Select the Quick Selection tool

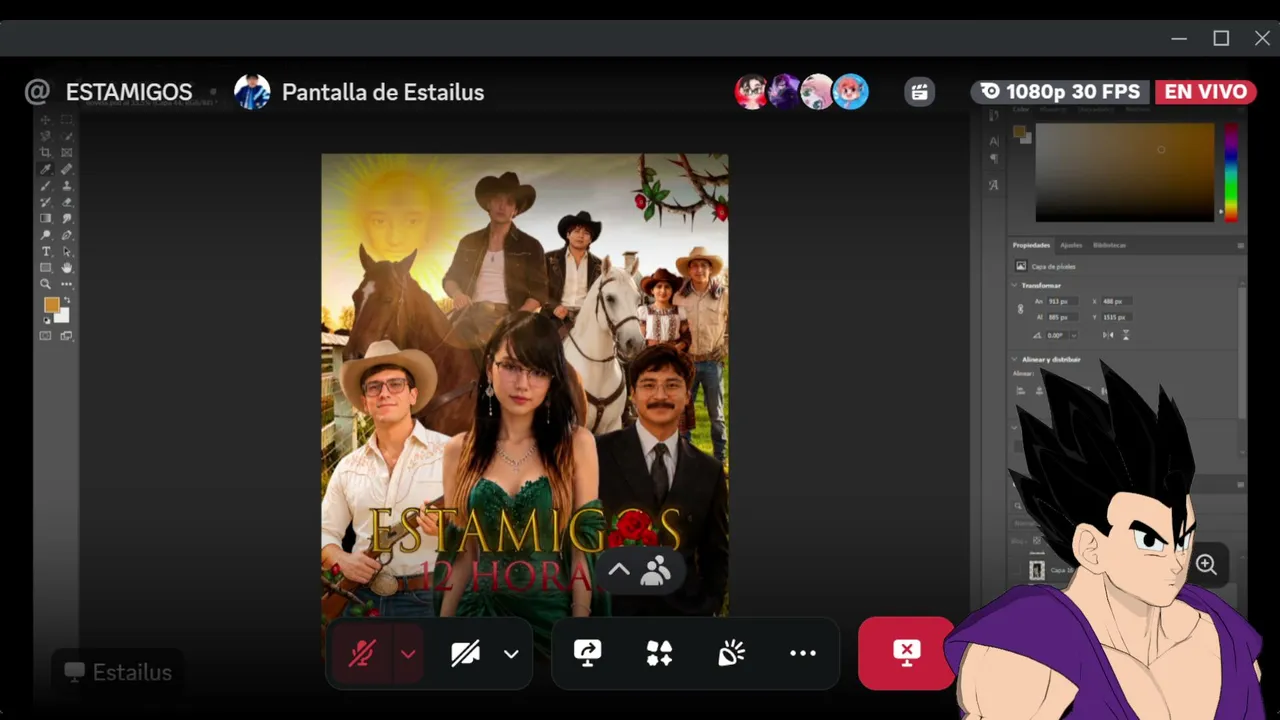pyautogui.click(x=67, y=136)
